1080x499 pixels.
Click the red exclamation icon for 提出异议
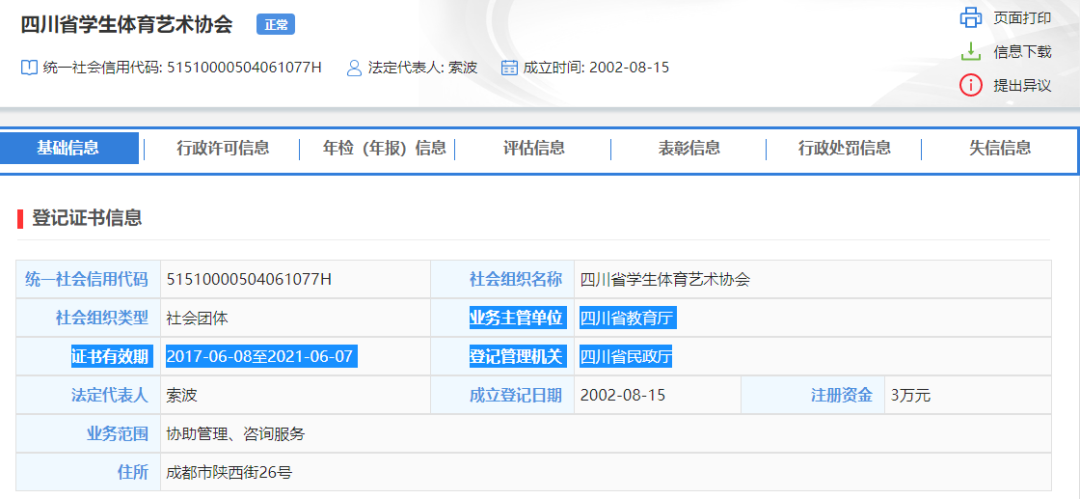click(x=970, y=85)
